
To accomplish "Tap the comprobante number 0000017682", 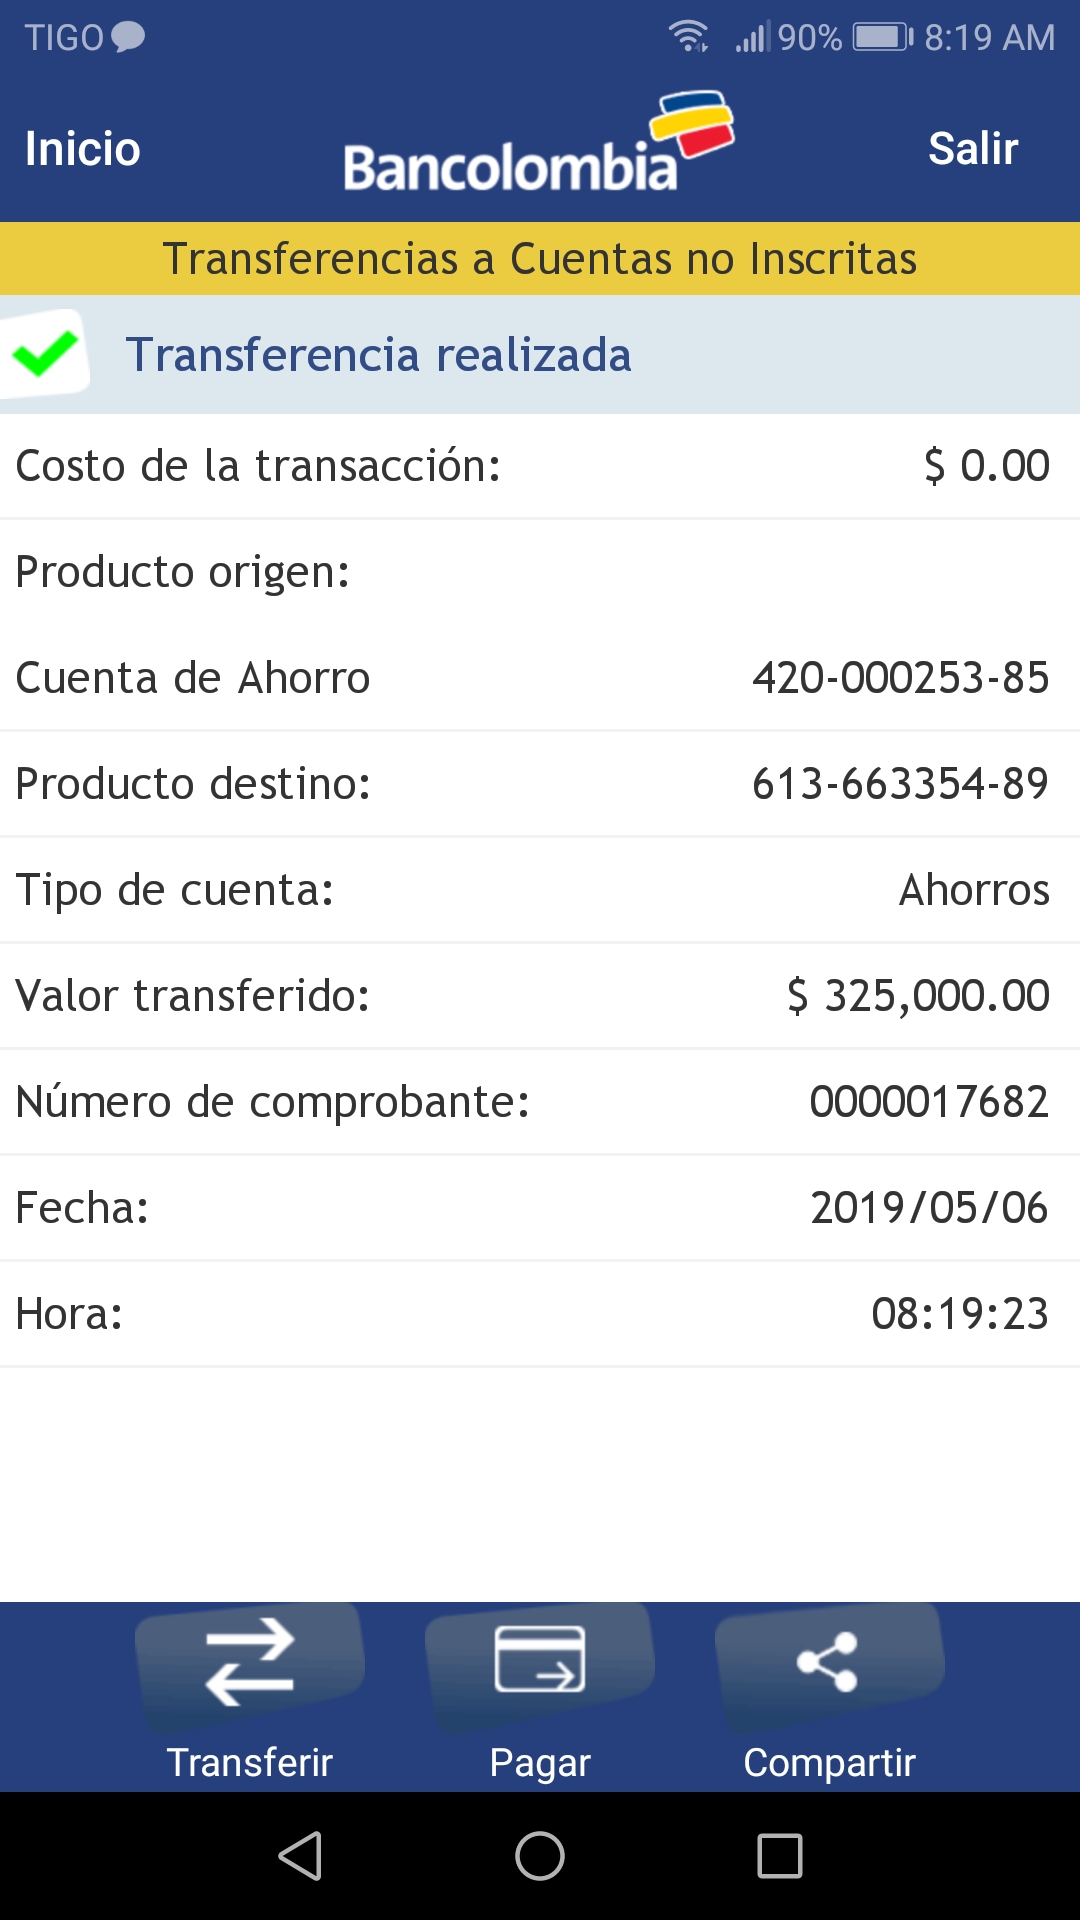I will (x=929, y=1102).
